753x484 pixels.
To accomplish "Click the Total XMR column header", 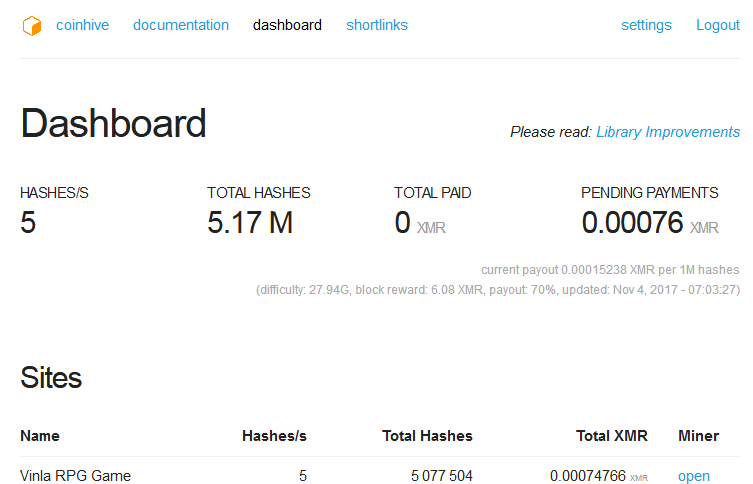I will coord(612,436).
